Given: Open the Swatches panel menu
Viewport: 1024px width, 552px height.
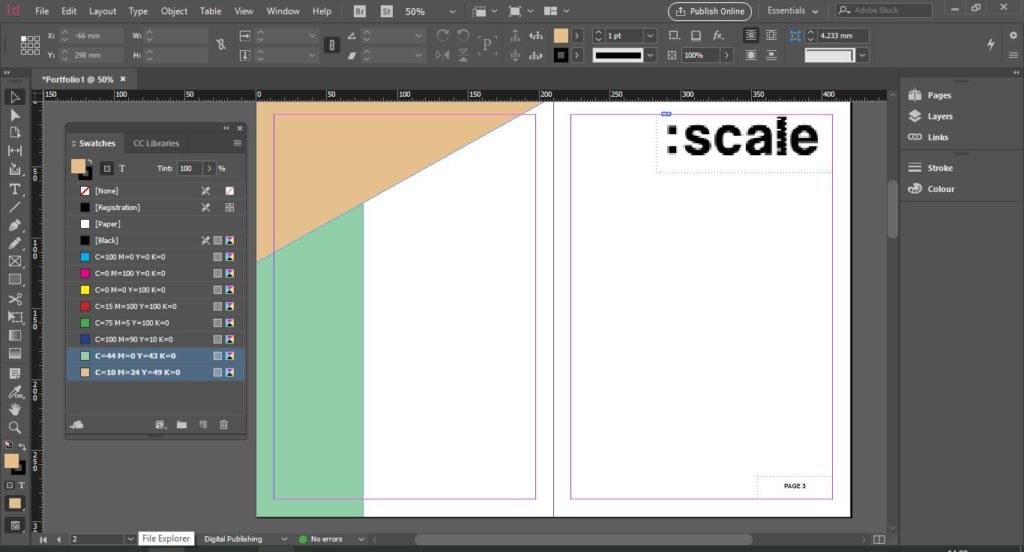Looking at the screenshot, I should pos(237,143).
